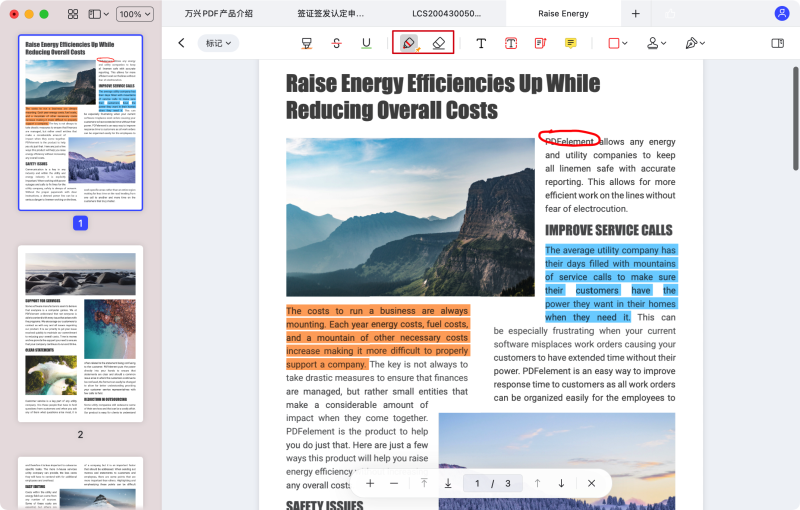Image resolution: width=800 pixels, height=510 pixels.
Task: Select the strikethrough annotation tool
Action: click(336, 43)
